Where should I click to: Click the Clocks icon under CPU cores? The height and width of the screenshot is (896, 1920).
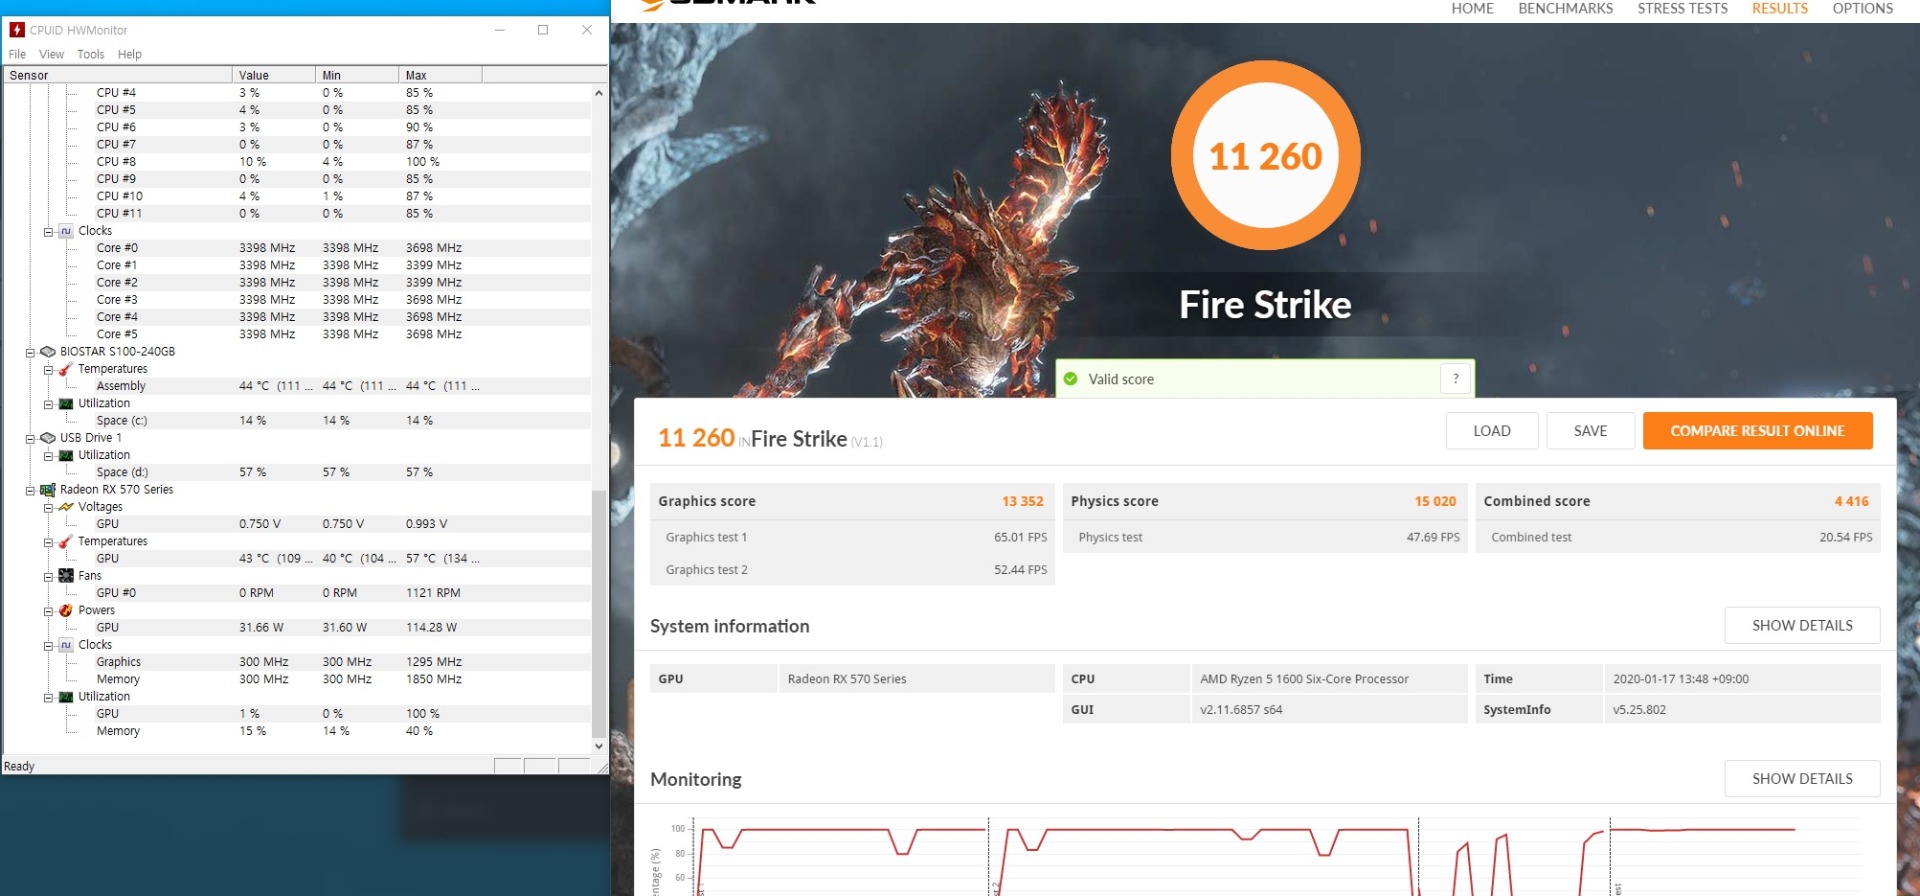[x=66, y=231]
